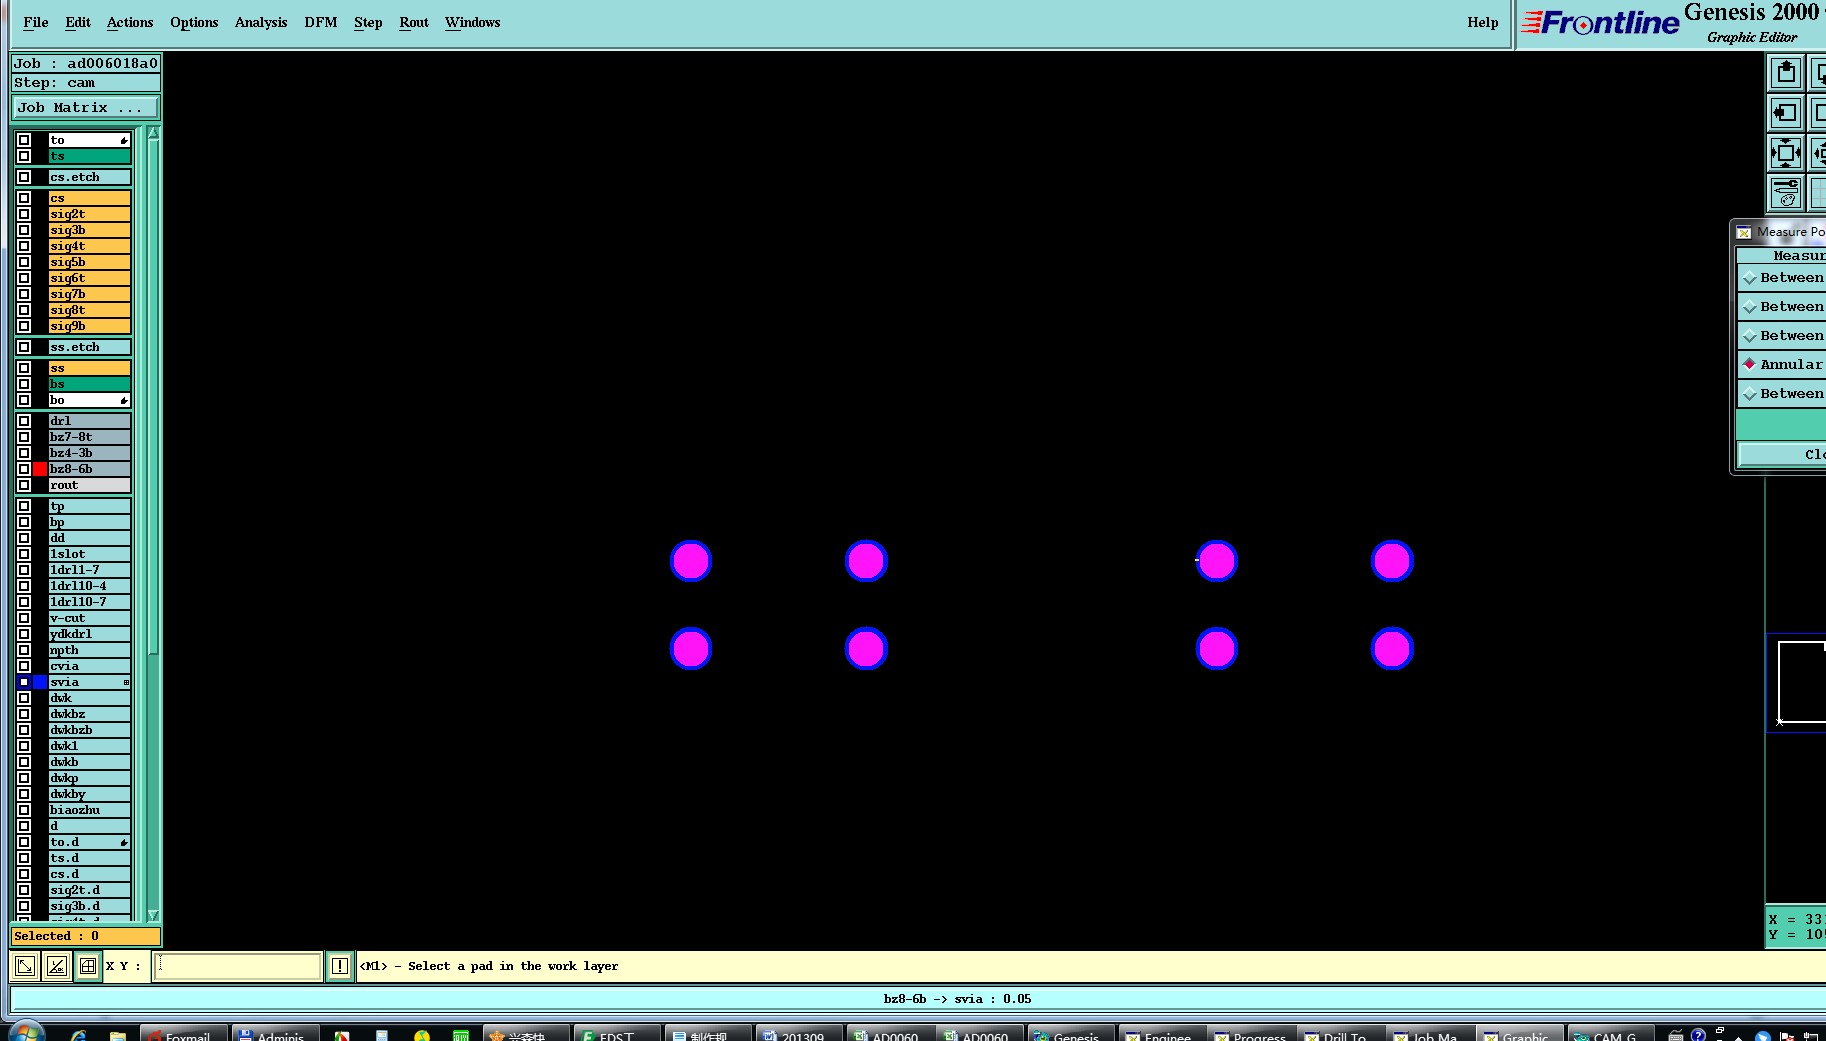Click the layer list vertical scrollbar
This screenshot has height=1041, width=1826.
coord(153,398)
